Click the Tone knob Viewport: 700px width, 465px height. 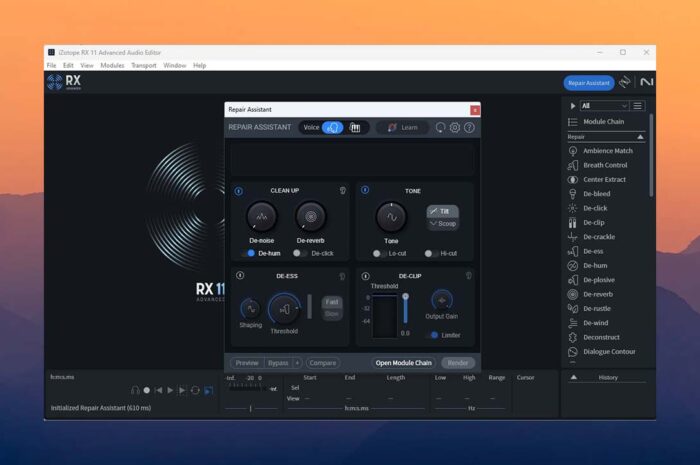[x=391, y=217]
